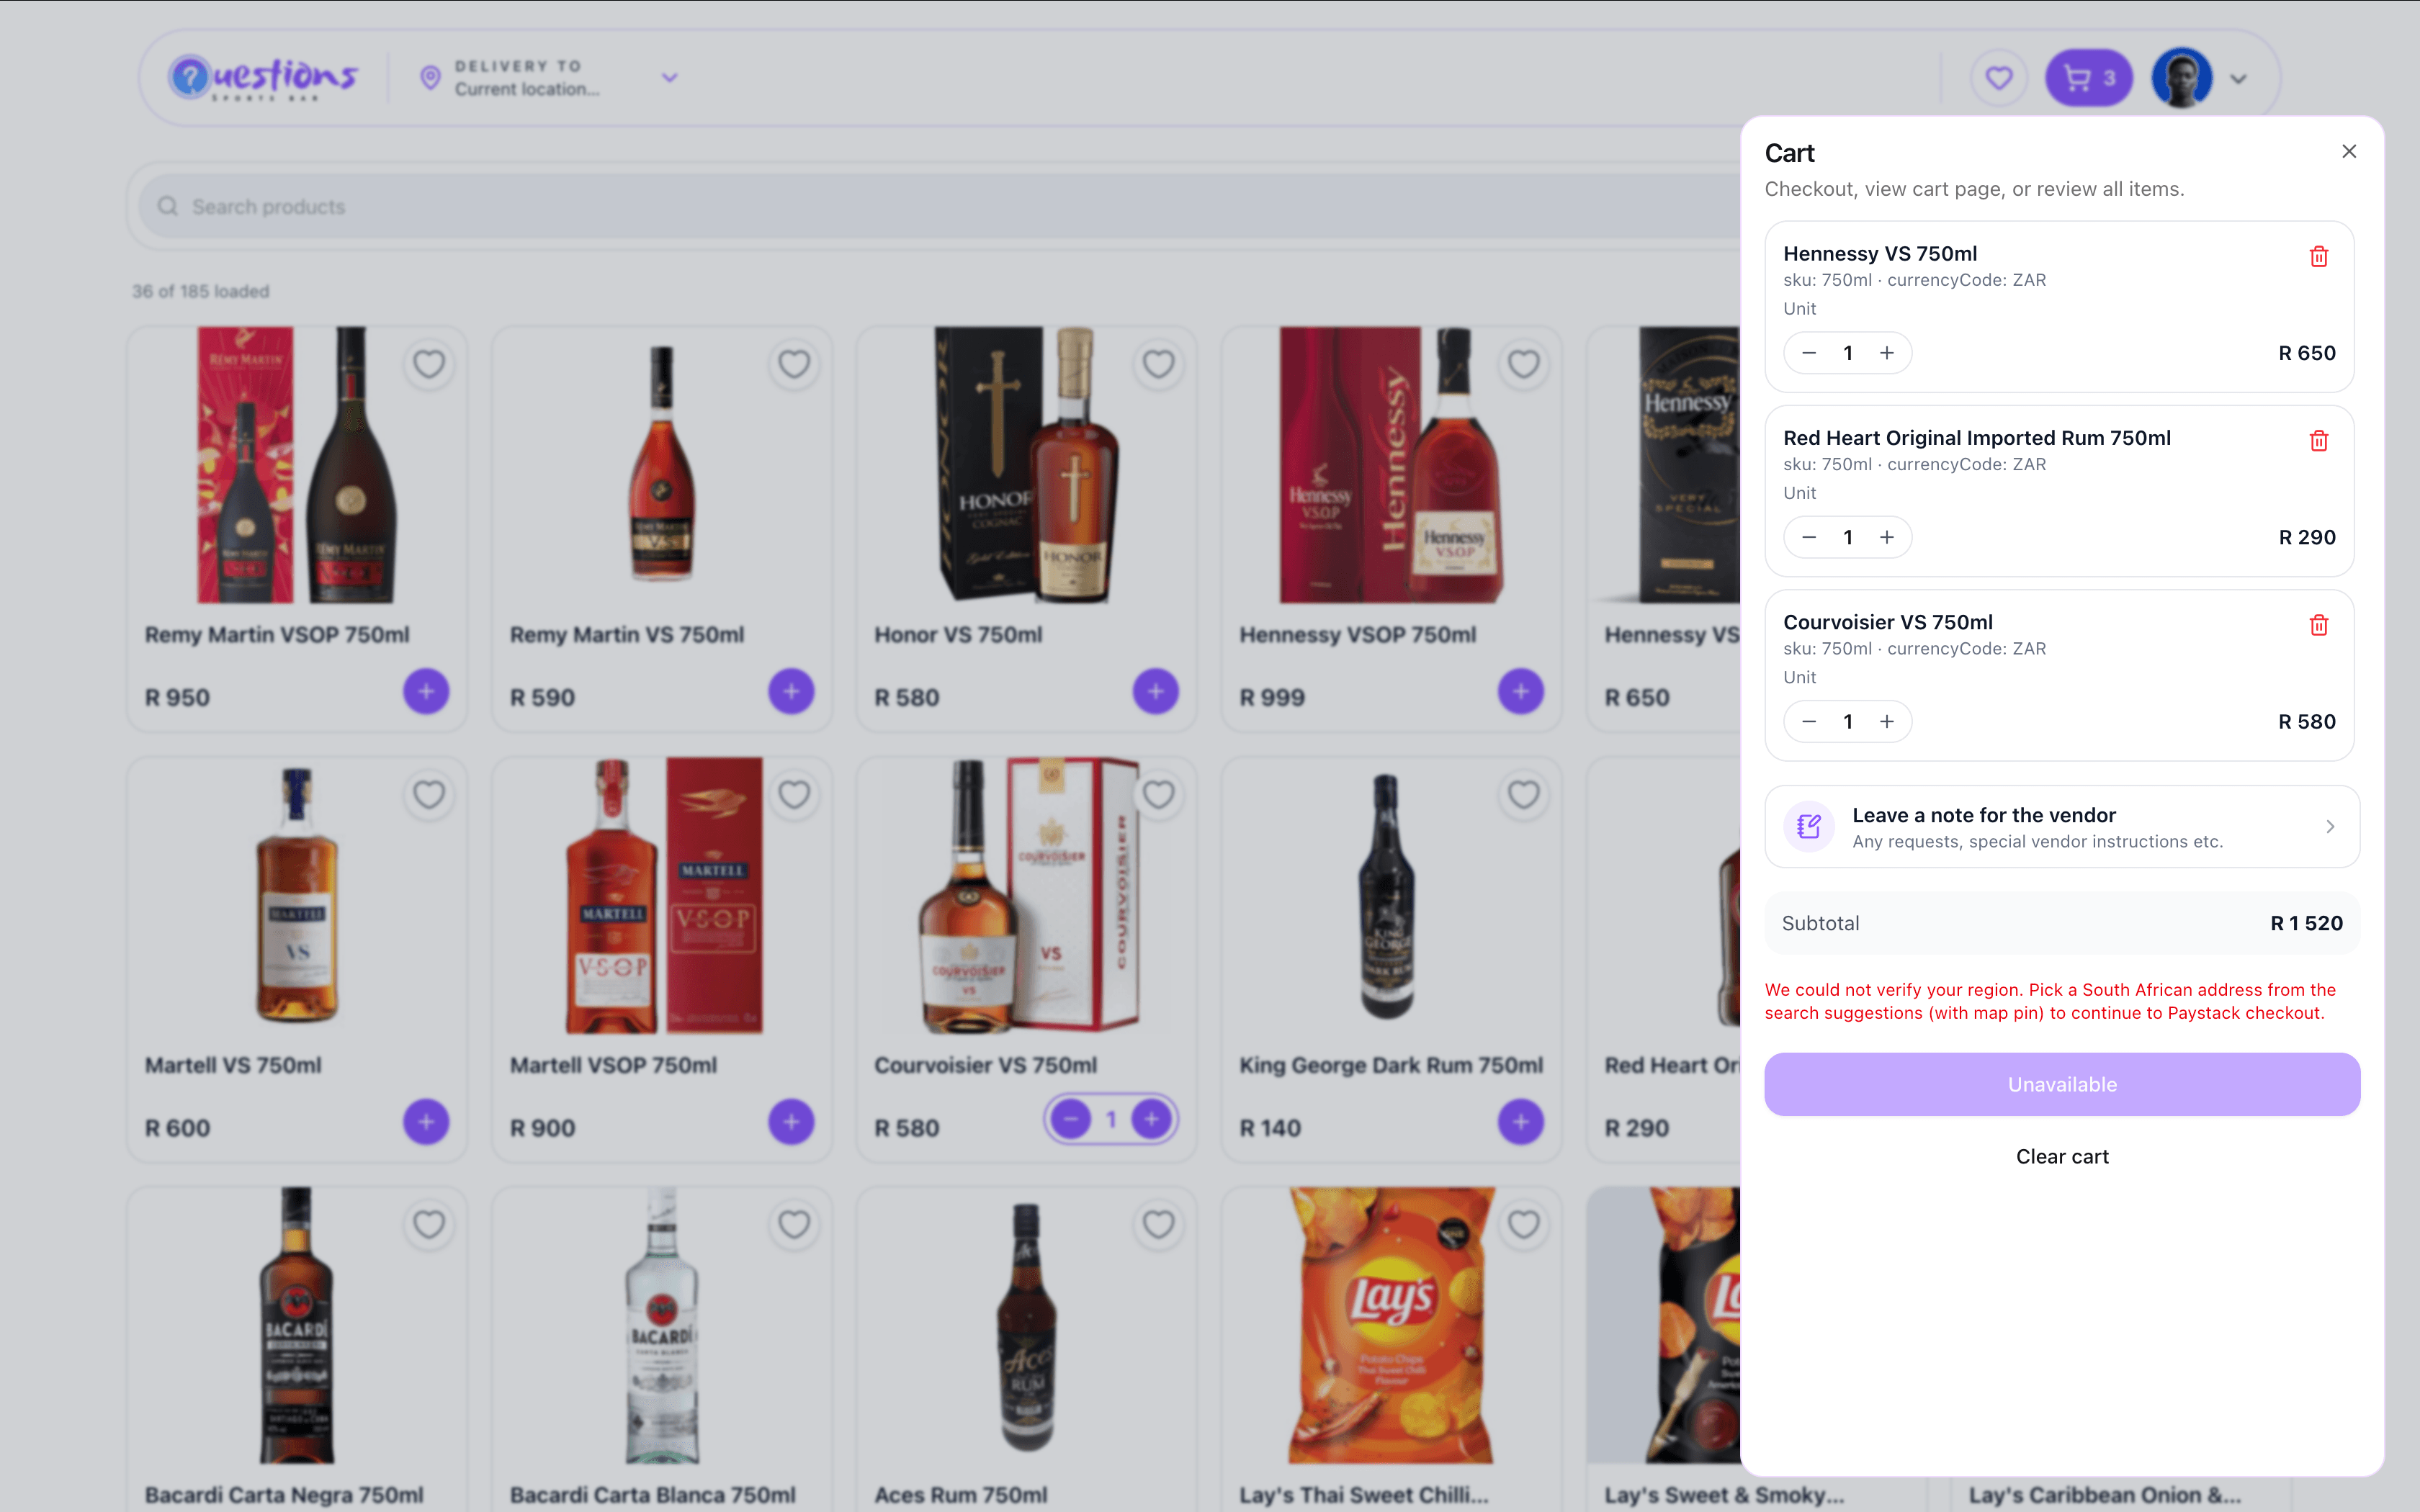
Task: Decrease Courvoisier VS quantity on product card
Action: (x=1071, y=1119)
